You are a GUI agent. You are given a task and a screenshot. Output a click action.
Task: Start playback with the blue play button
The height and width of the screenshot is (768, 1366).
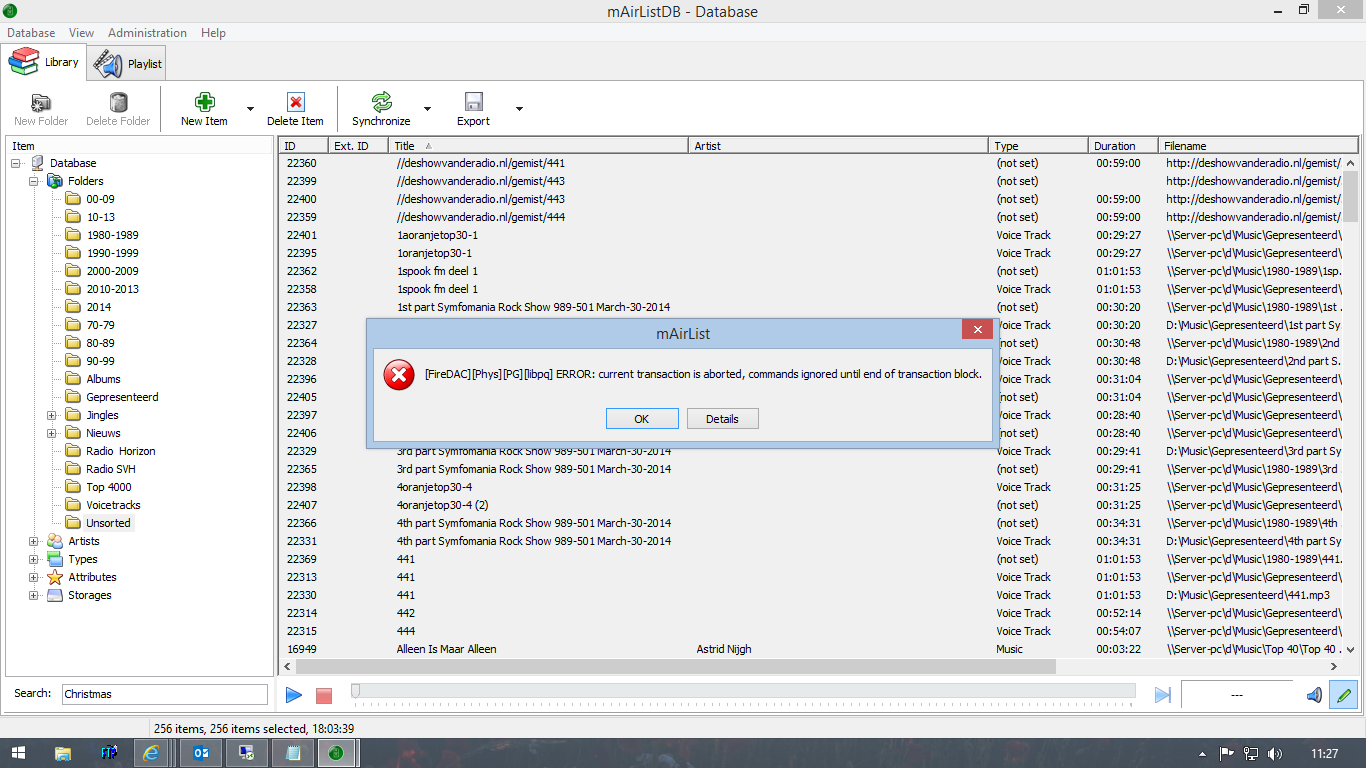click(x=294, y=695)
